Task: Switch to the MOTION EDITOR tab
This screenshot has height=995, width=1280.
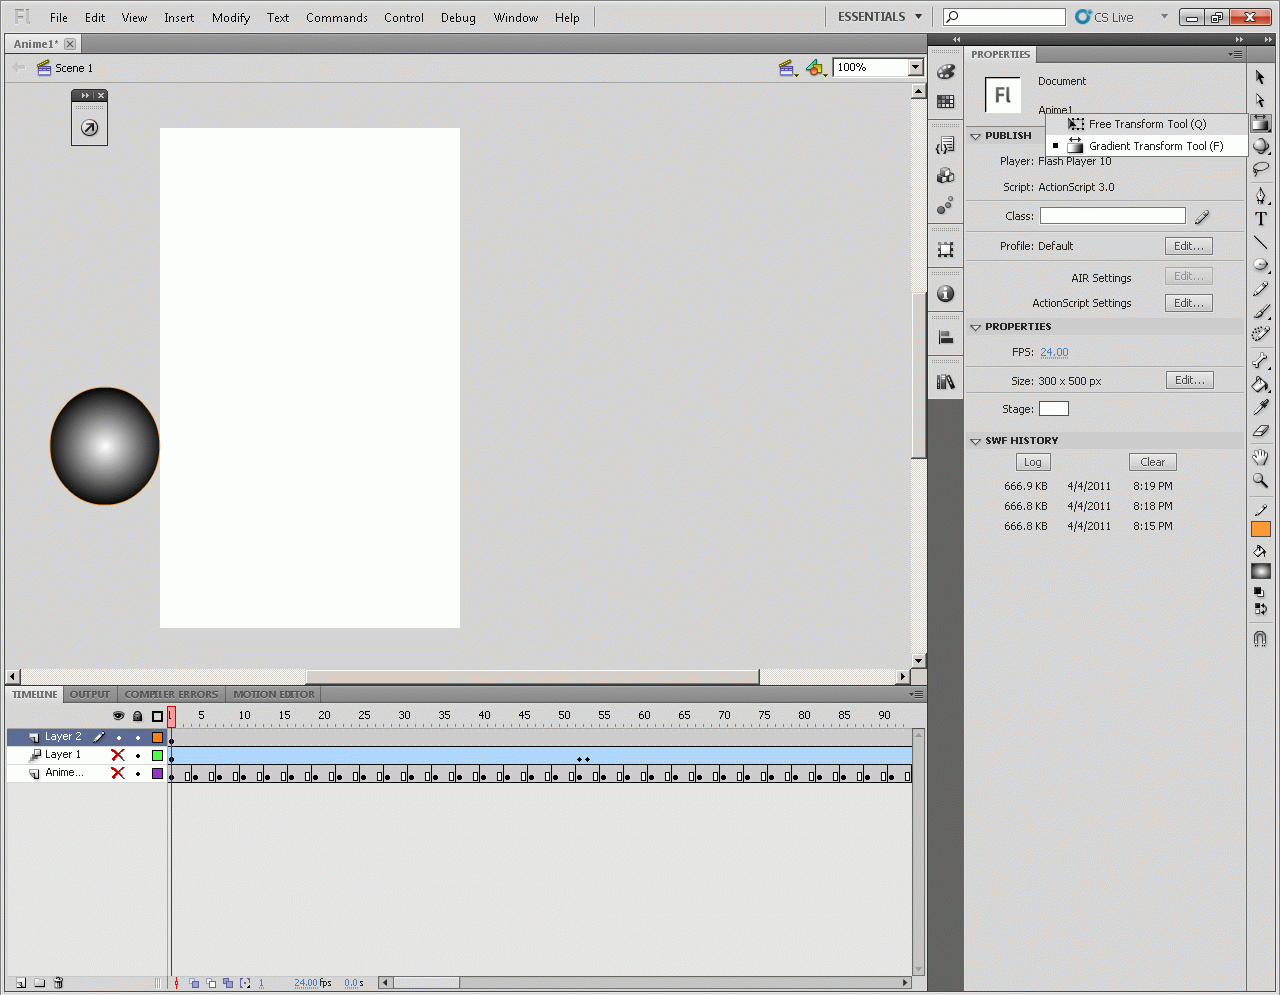Action: (274, 694)
